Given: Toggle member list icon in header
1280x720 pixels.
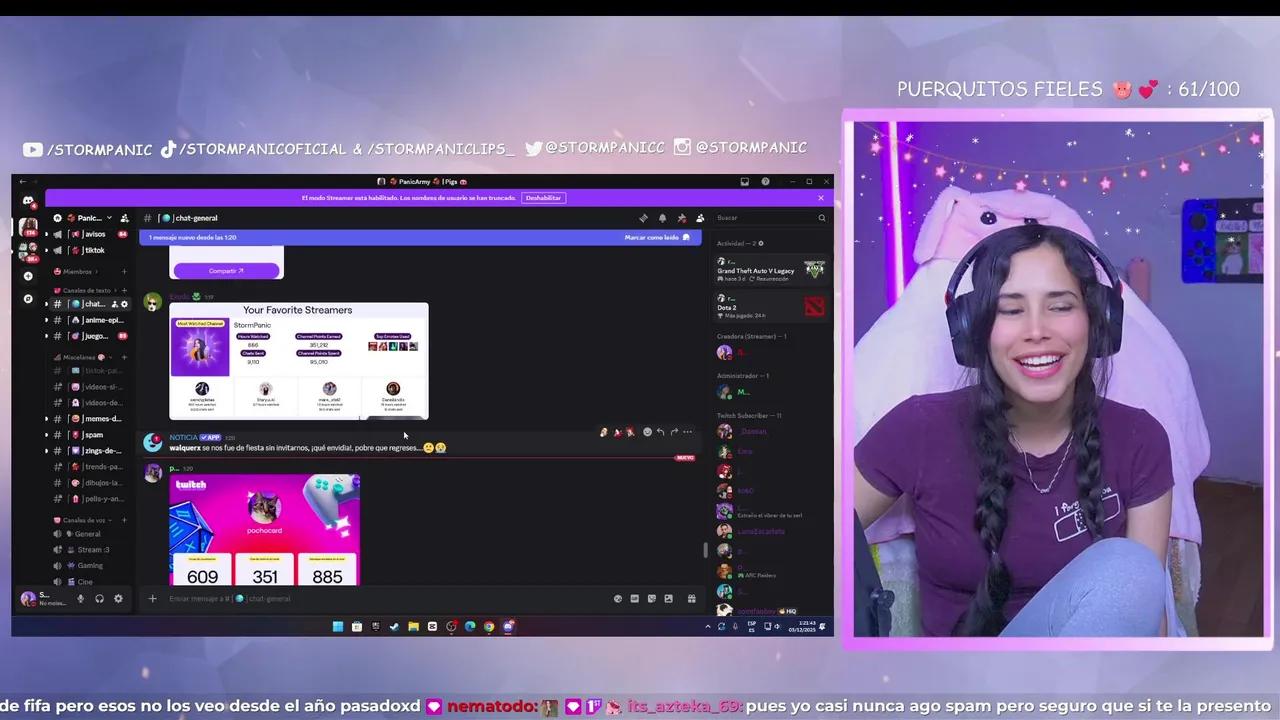Looking at the screenshot, I should [x=700, y=218].
